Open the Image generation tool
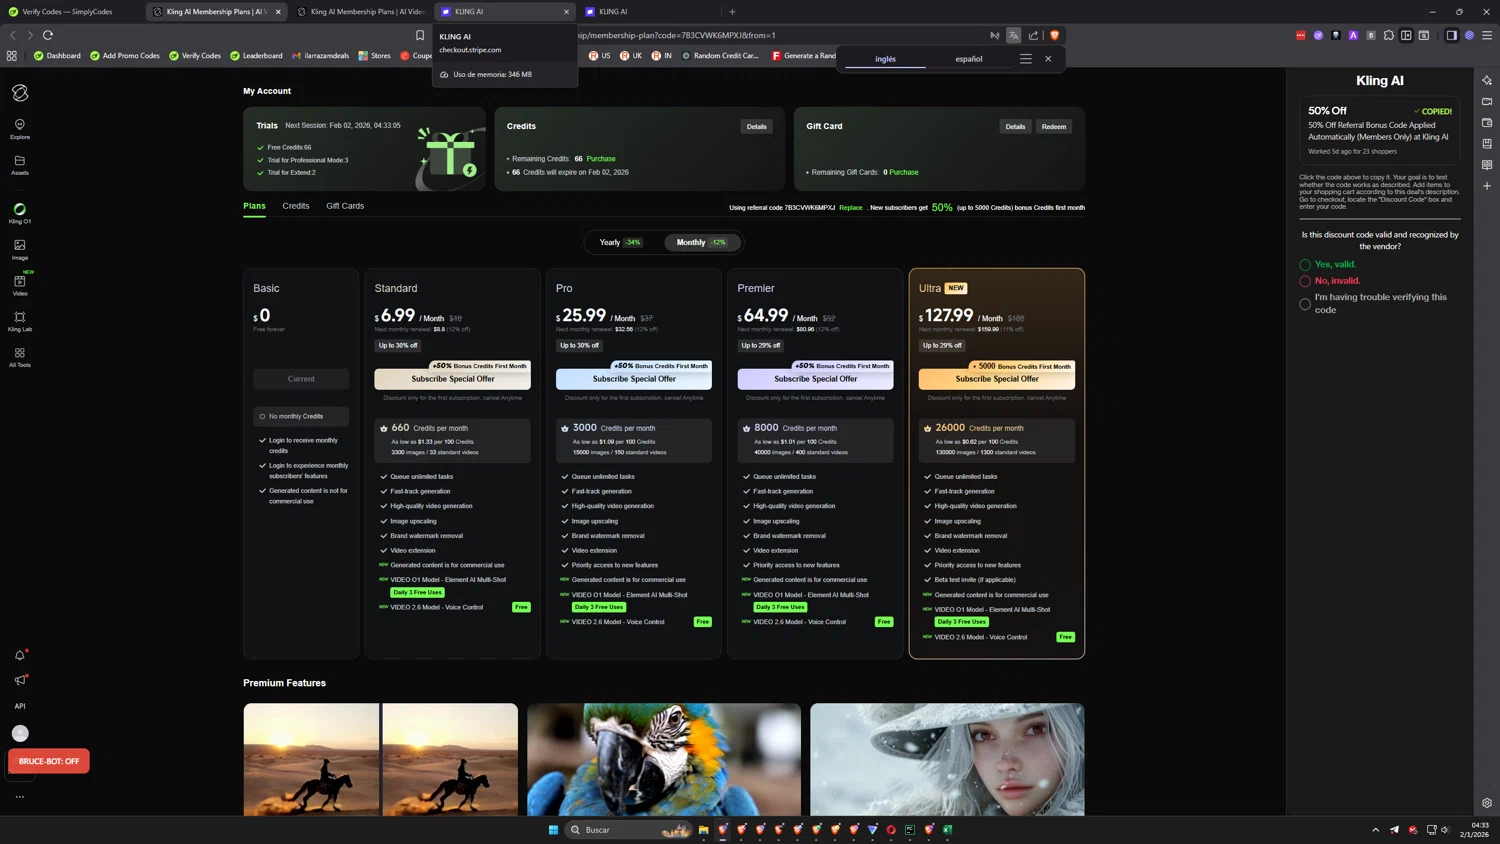1500x844 pixels. (20, 249)
